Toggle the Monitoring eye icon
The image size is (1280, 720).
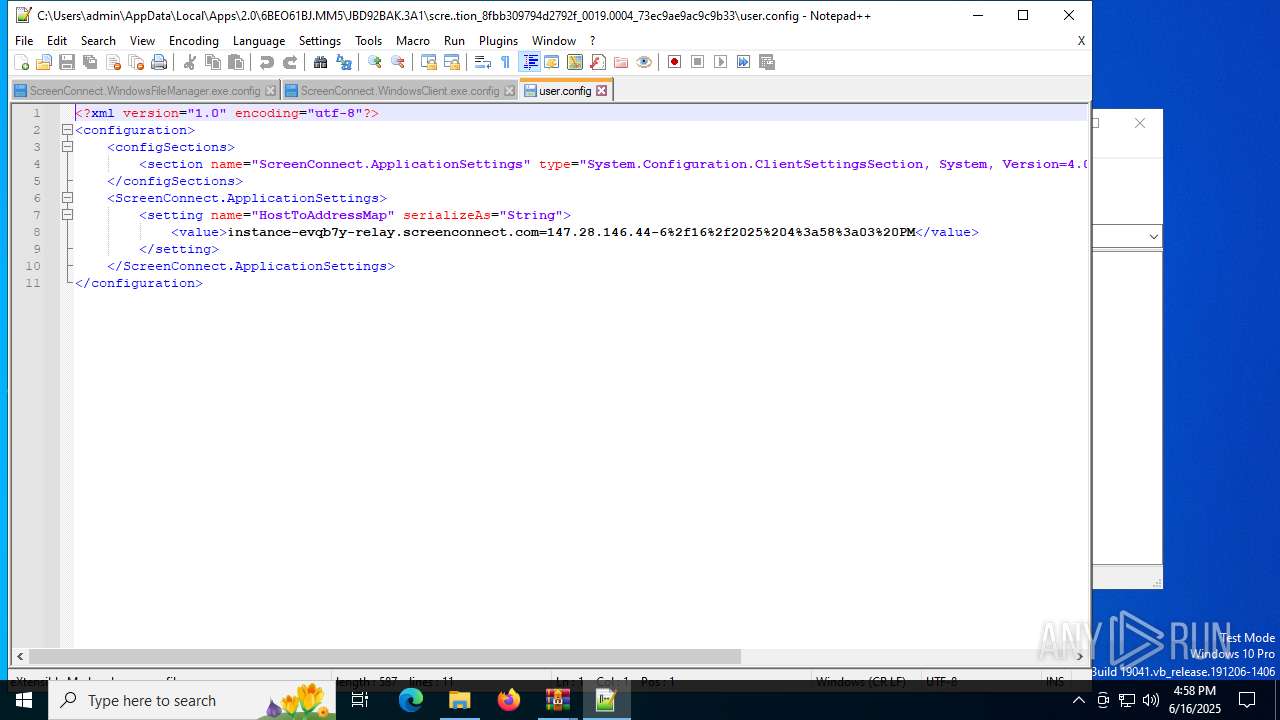643,62
